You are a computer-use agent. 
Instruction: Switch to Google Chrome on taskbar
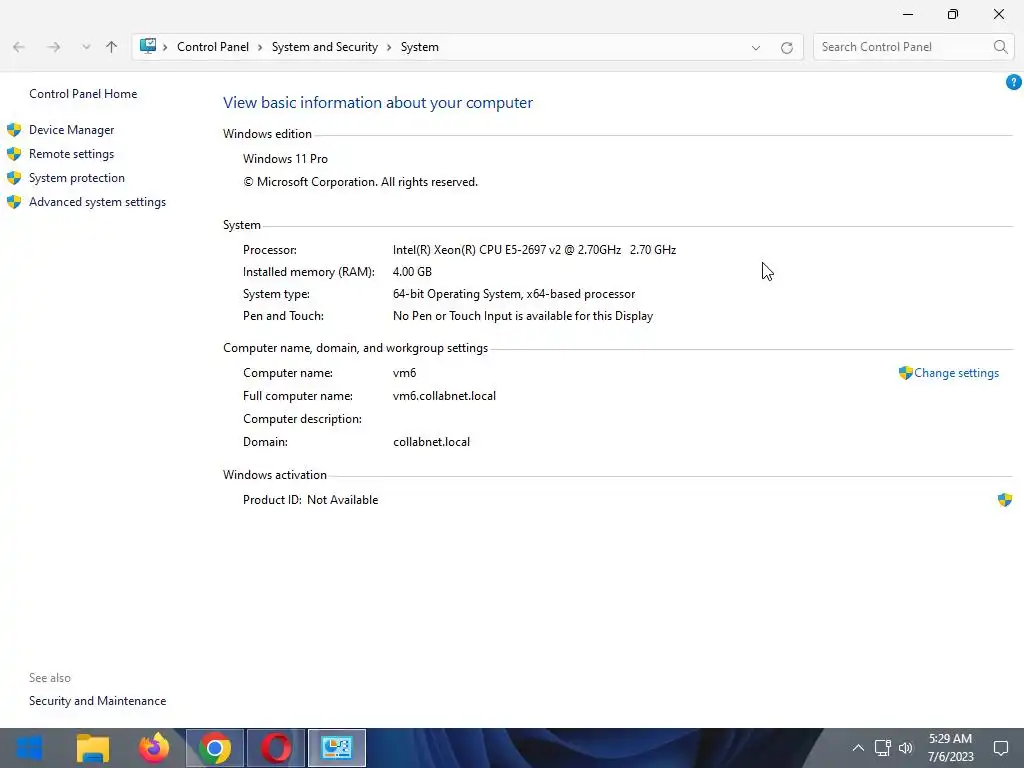coord(215,748)
